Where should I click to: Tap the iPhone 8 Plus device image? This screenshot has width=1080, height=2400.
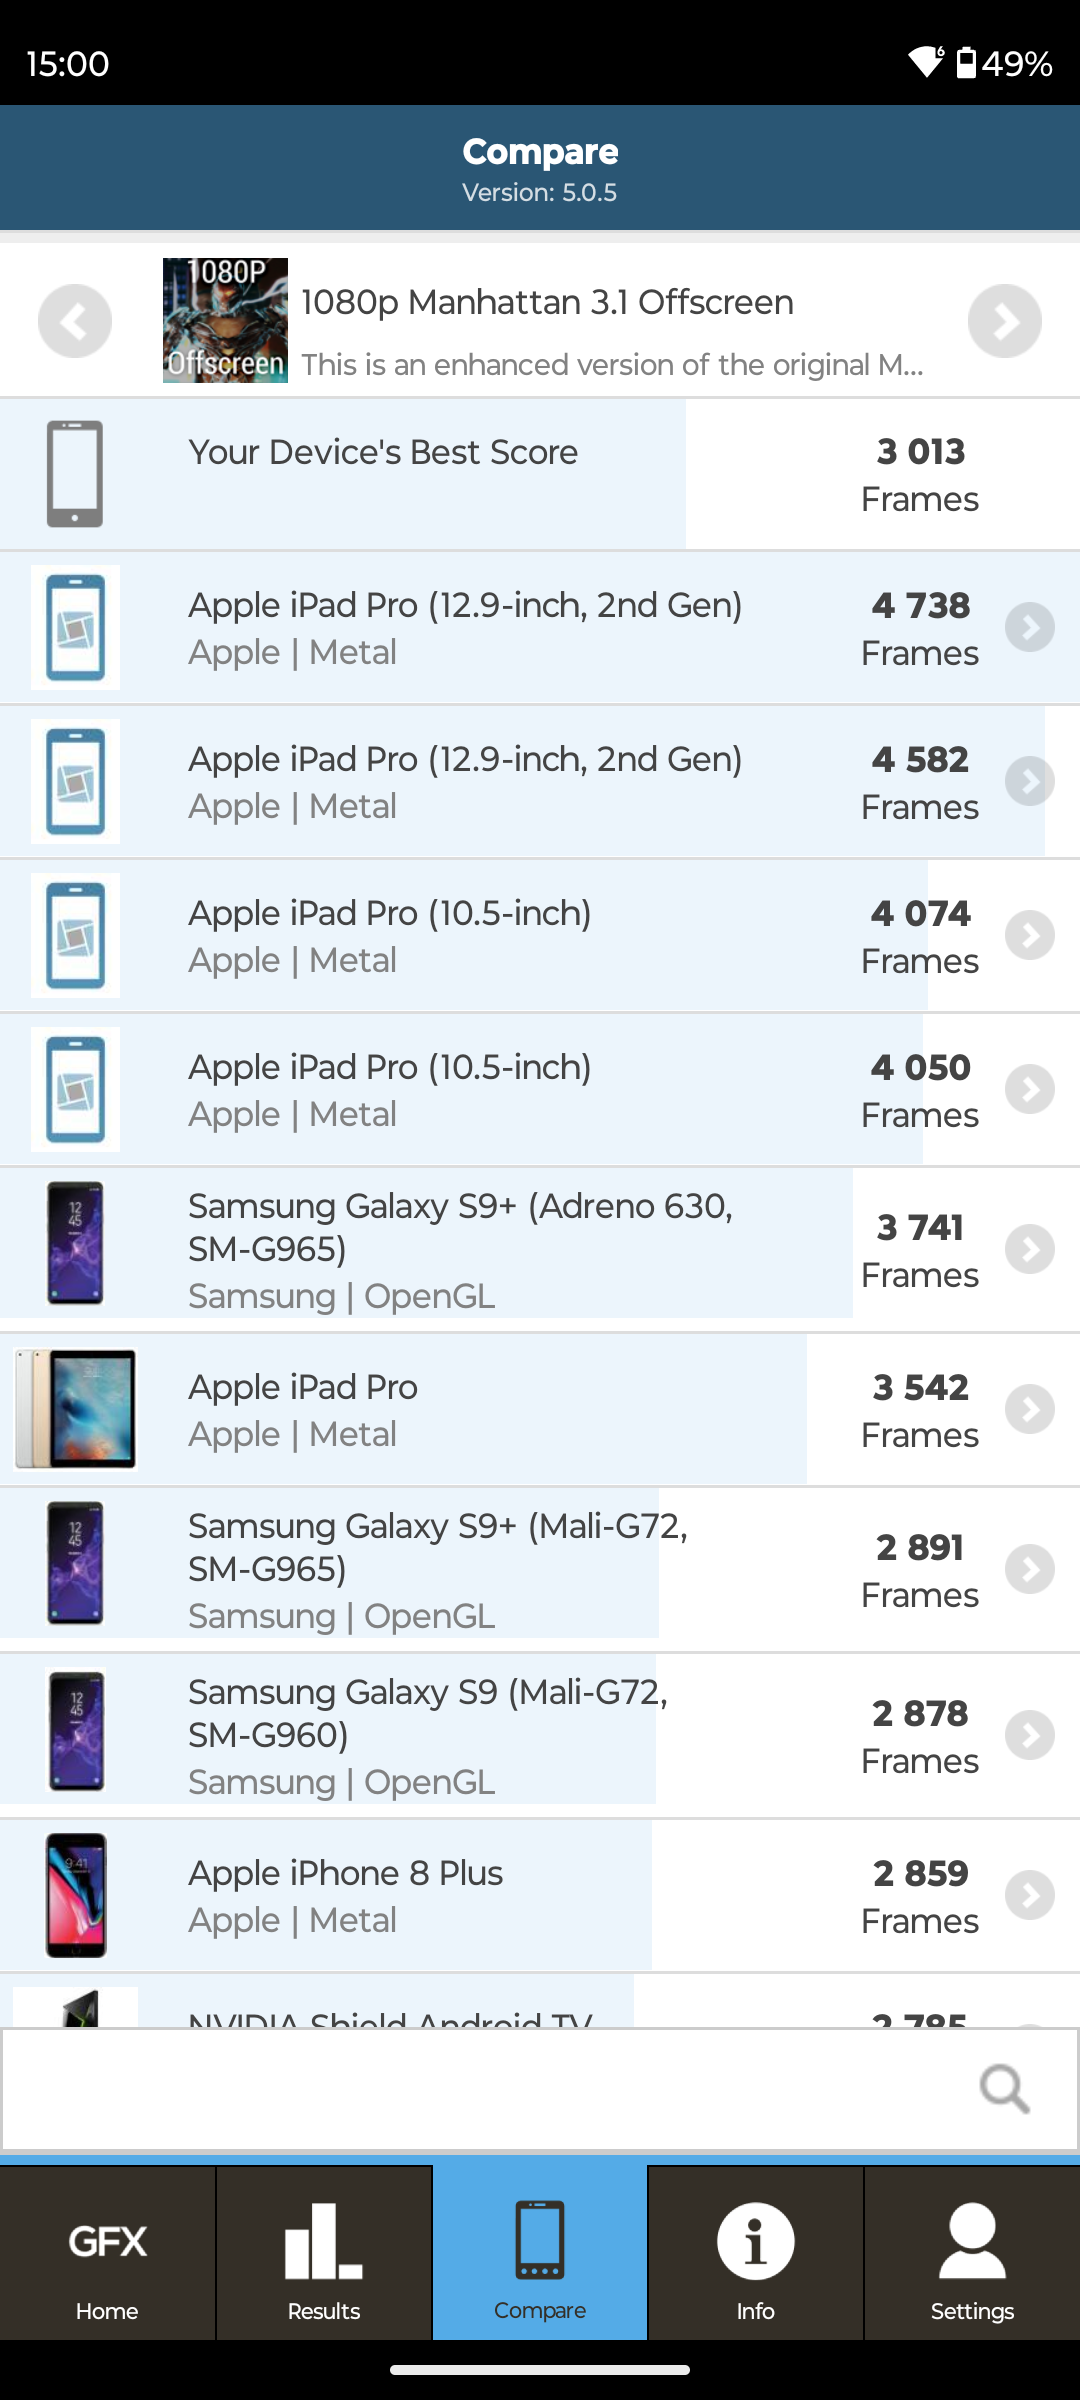[x=76, y=1896]
